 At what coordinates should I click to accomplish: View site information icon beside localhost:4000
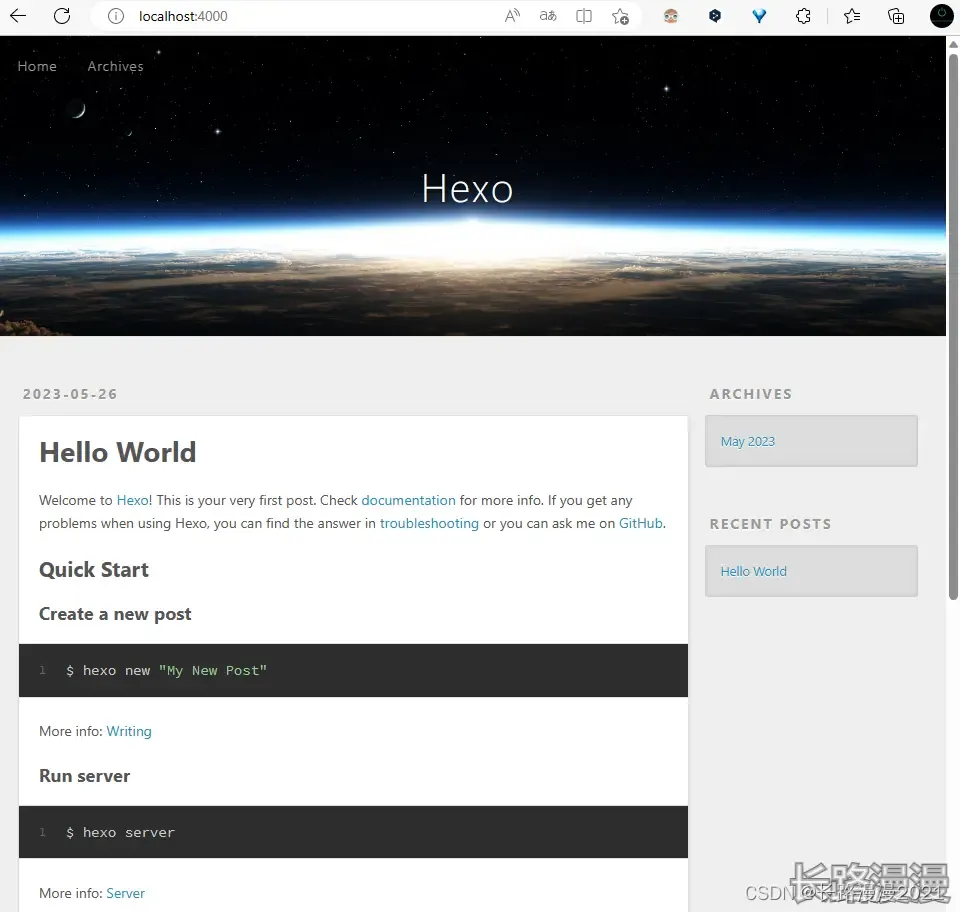[x=116, y=16]
